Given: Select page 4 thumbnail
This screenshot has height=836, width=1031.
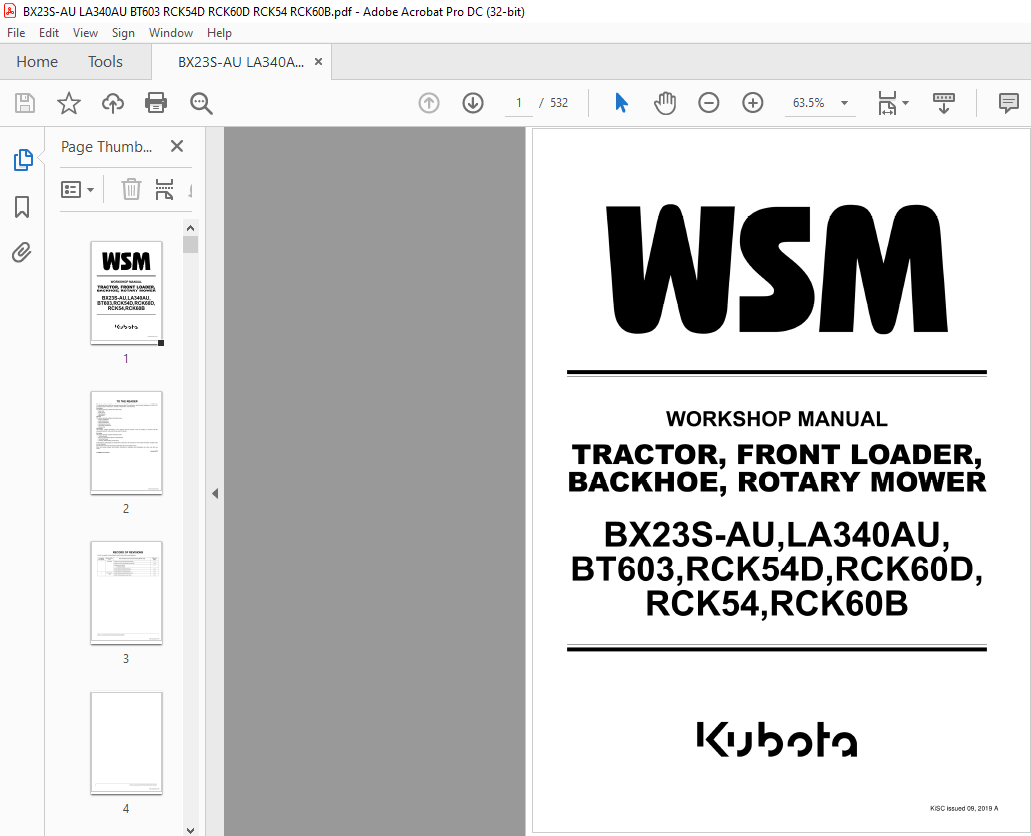Looking at the screenshot, I should click(126, 743).
